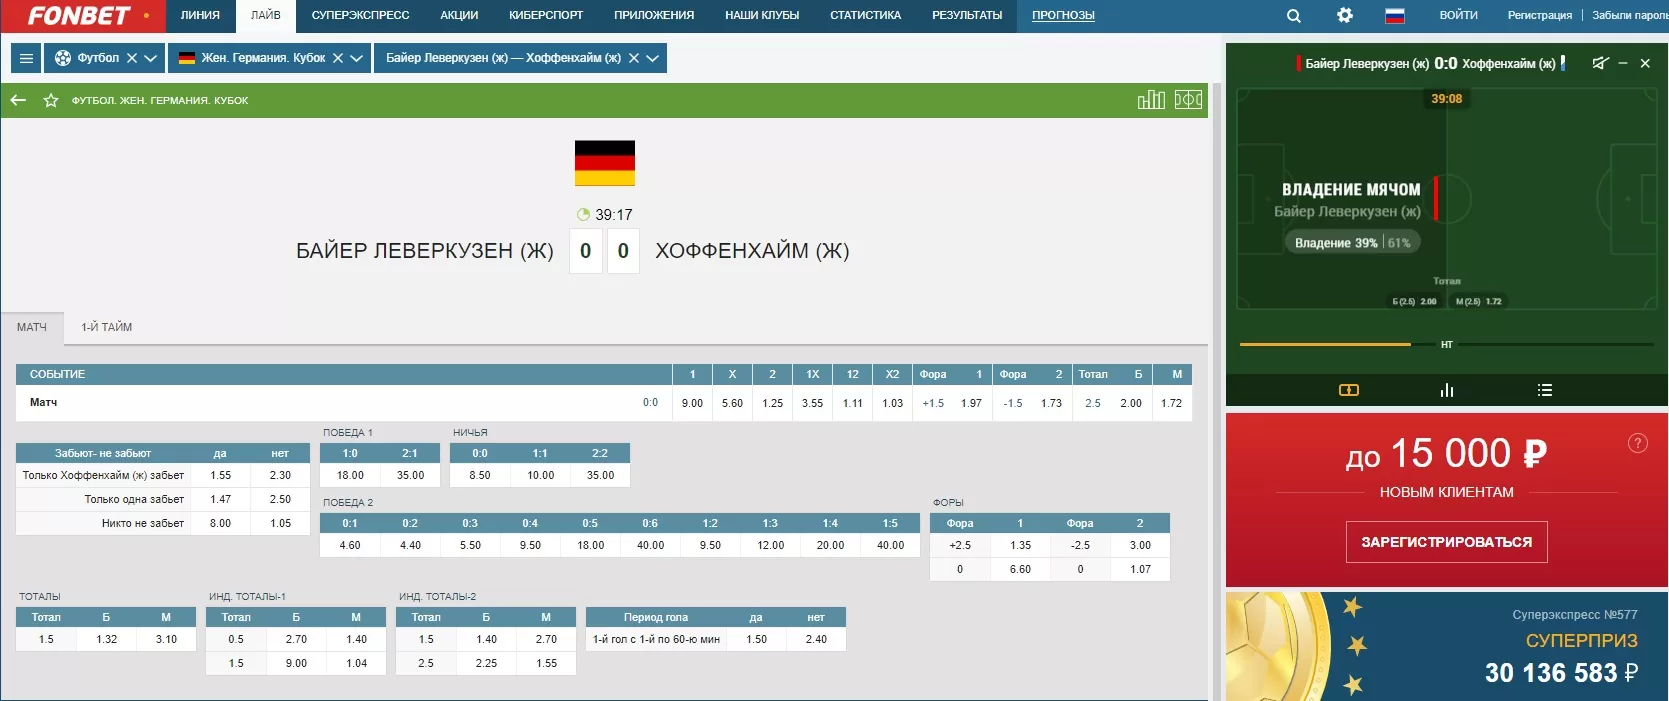Expand the Байер Леверкузен — Хоффенхайм match dropdown
This screenshot has width=1669, height=701.
tap(653, 58)
